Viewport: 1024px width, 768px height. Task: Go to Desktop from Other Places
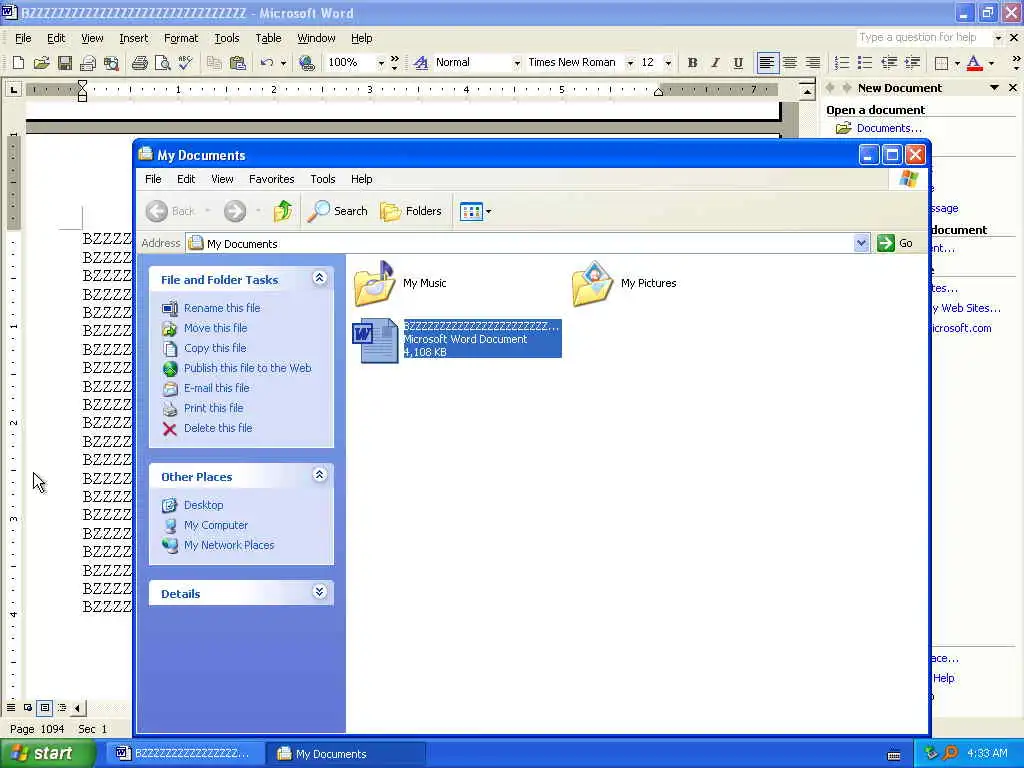pos(204,505)
